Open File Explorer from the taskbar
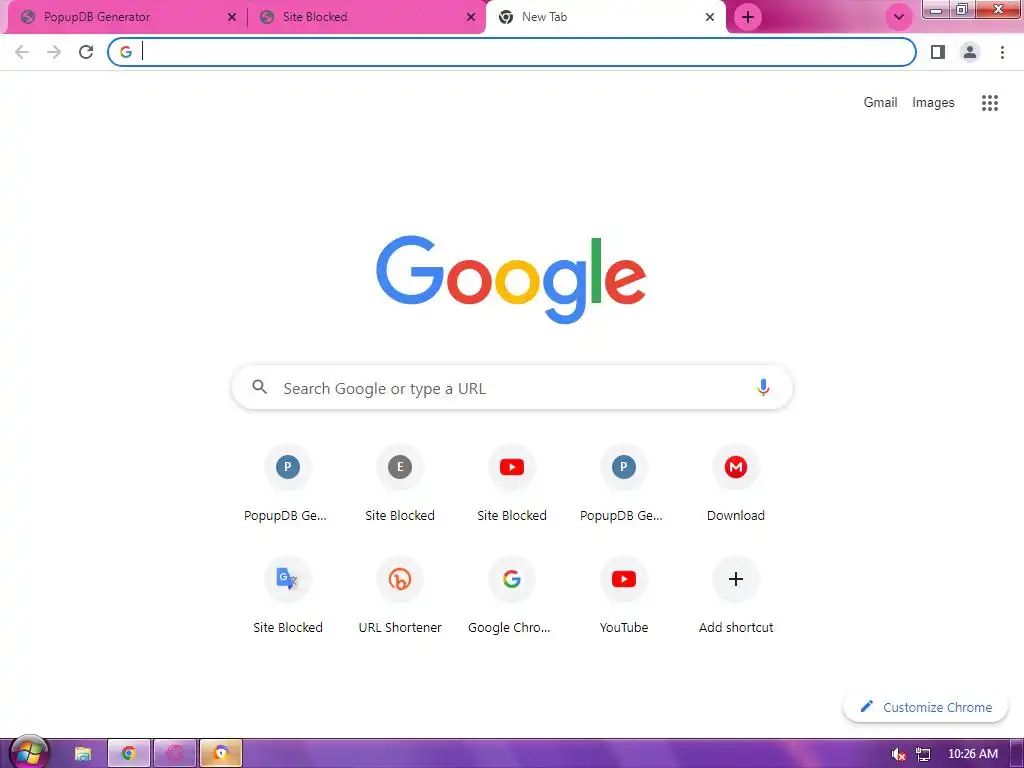1024x768 pixels. click(82, 754)
